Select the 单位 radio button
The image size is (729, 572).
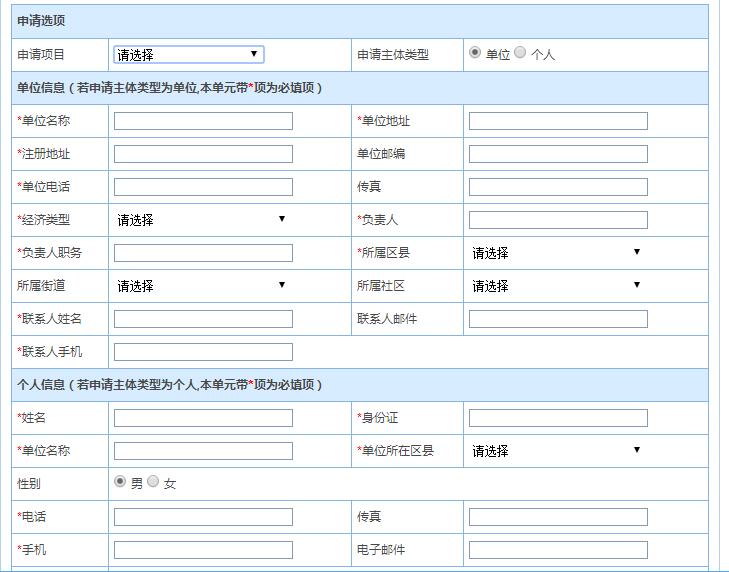tap(475, 53)
